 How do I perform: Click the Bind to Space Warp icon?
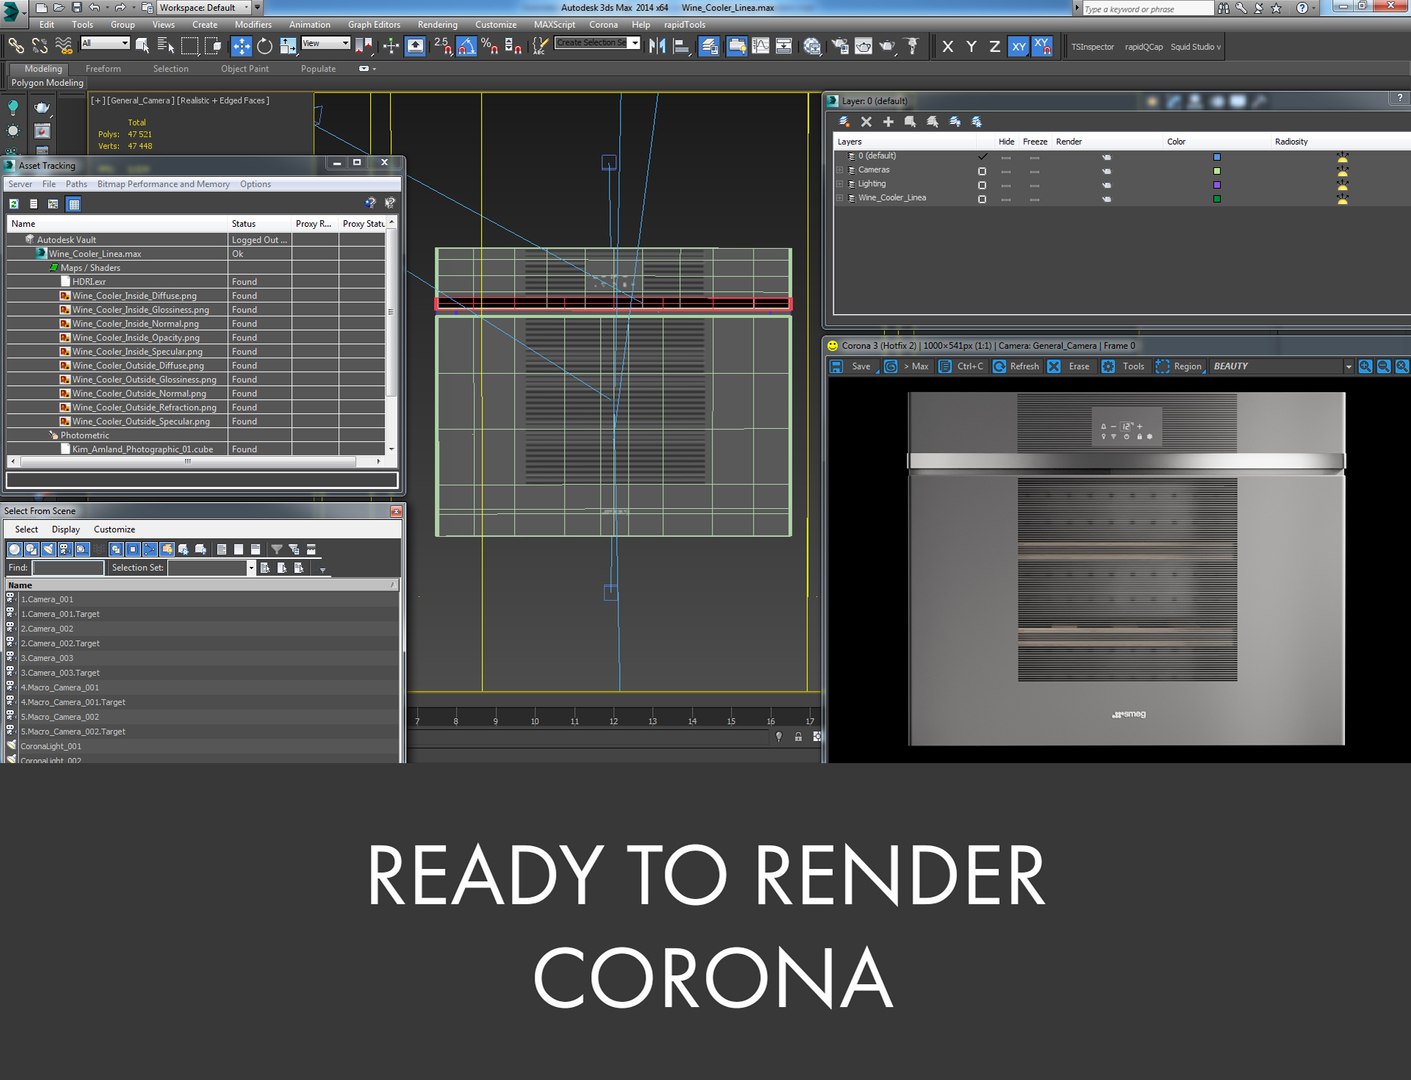click(63, 46)
